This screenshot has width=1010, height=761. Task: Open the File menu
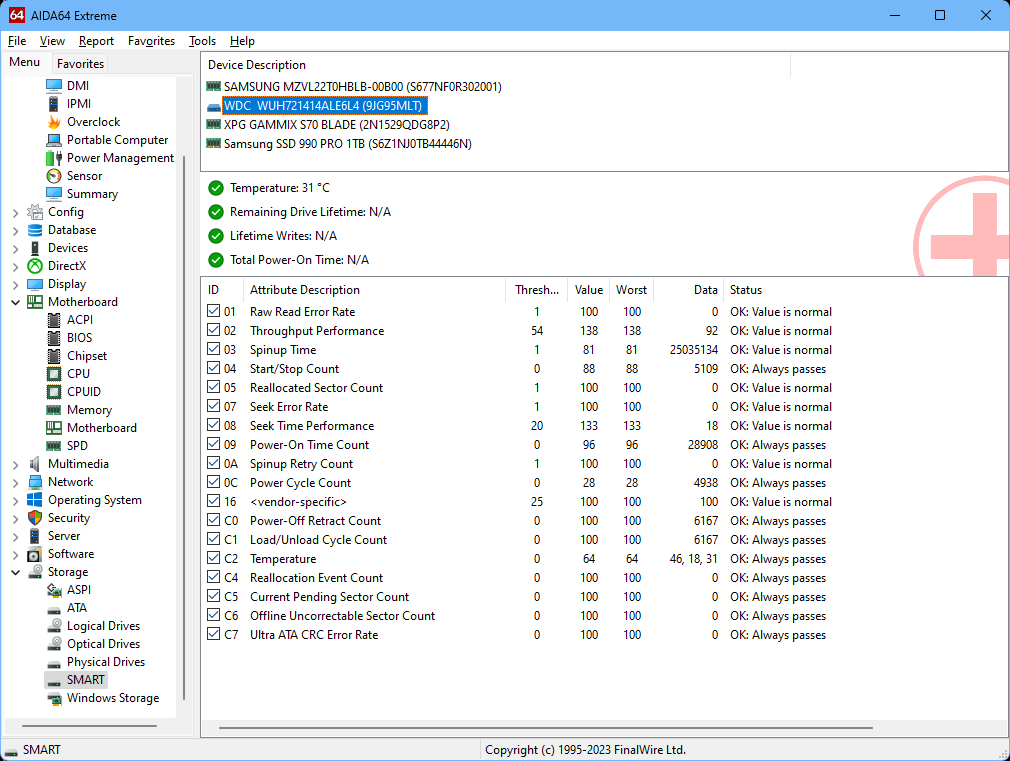pyautogui.click(x=17, y=41)
